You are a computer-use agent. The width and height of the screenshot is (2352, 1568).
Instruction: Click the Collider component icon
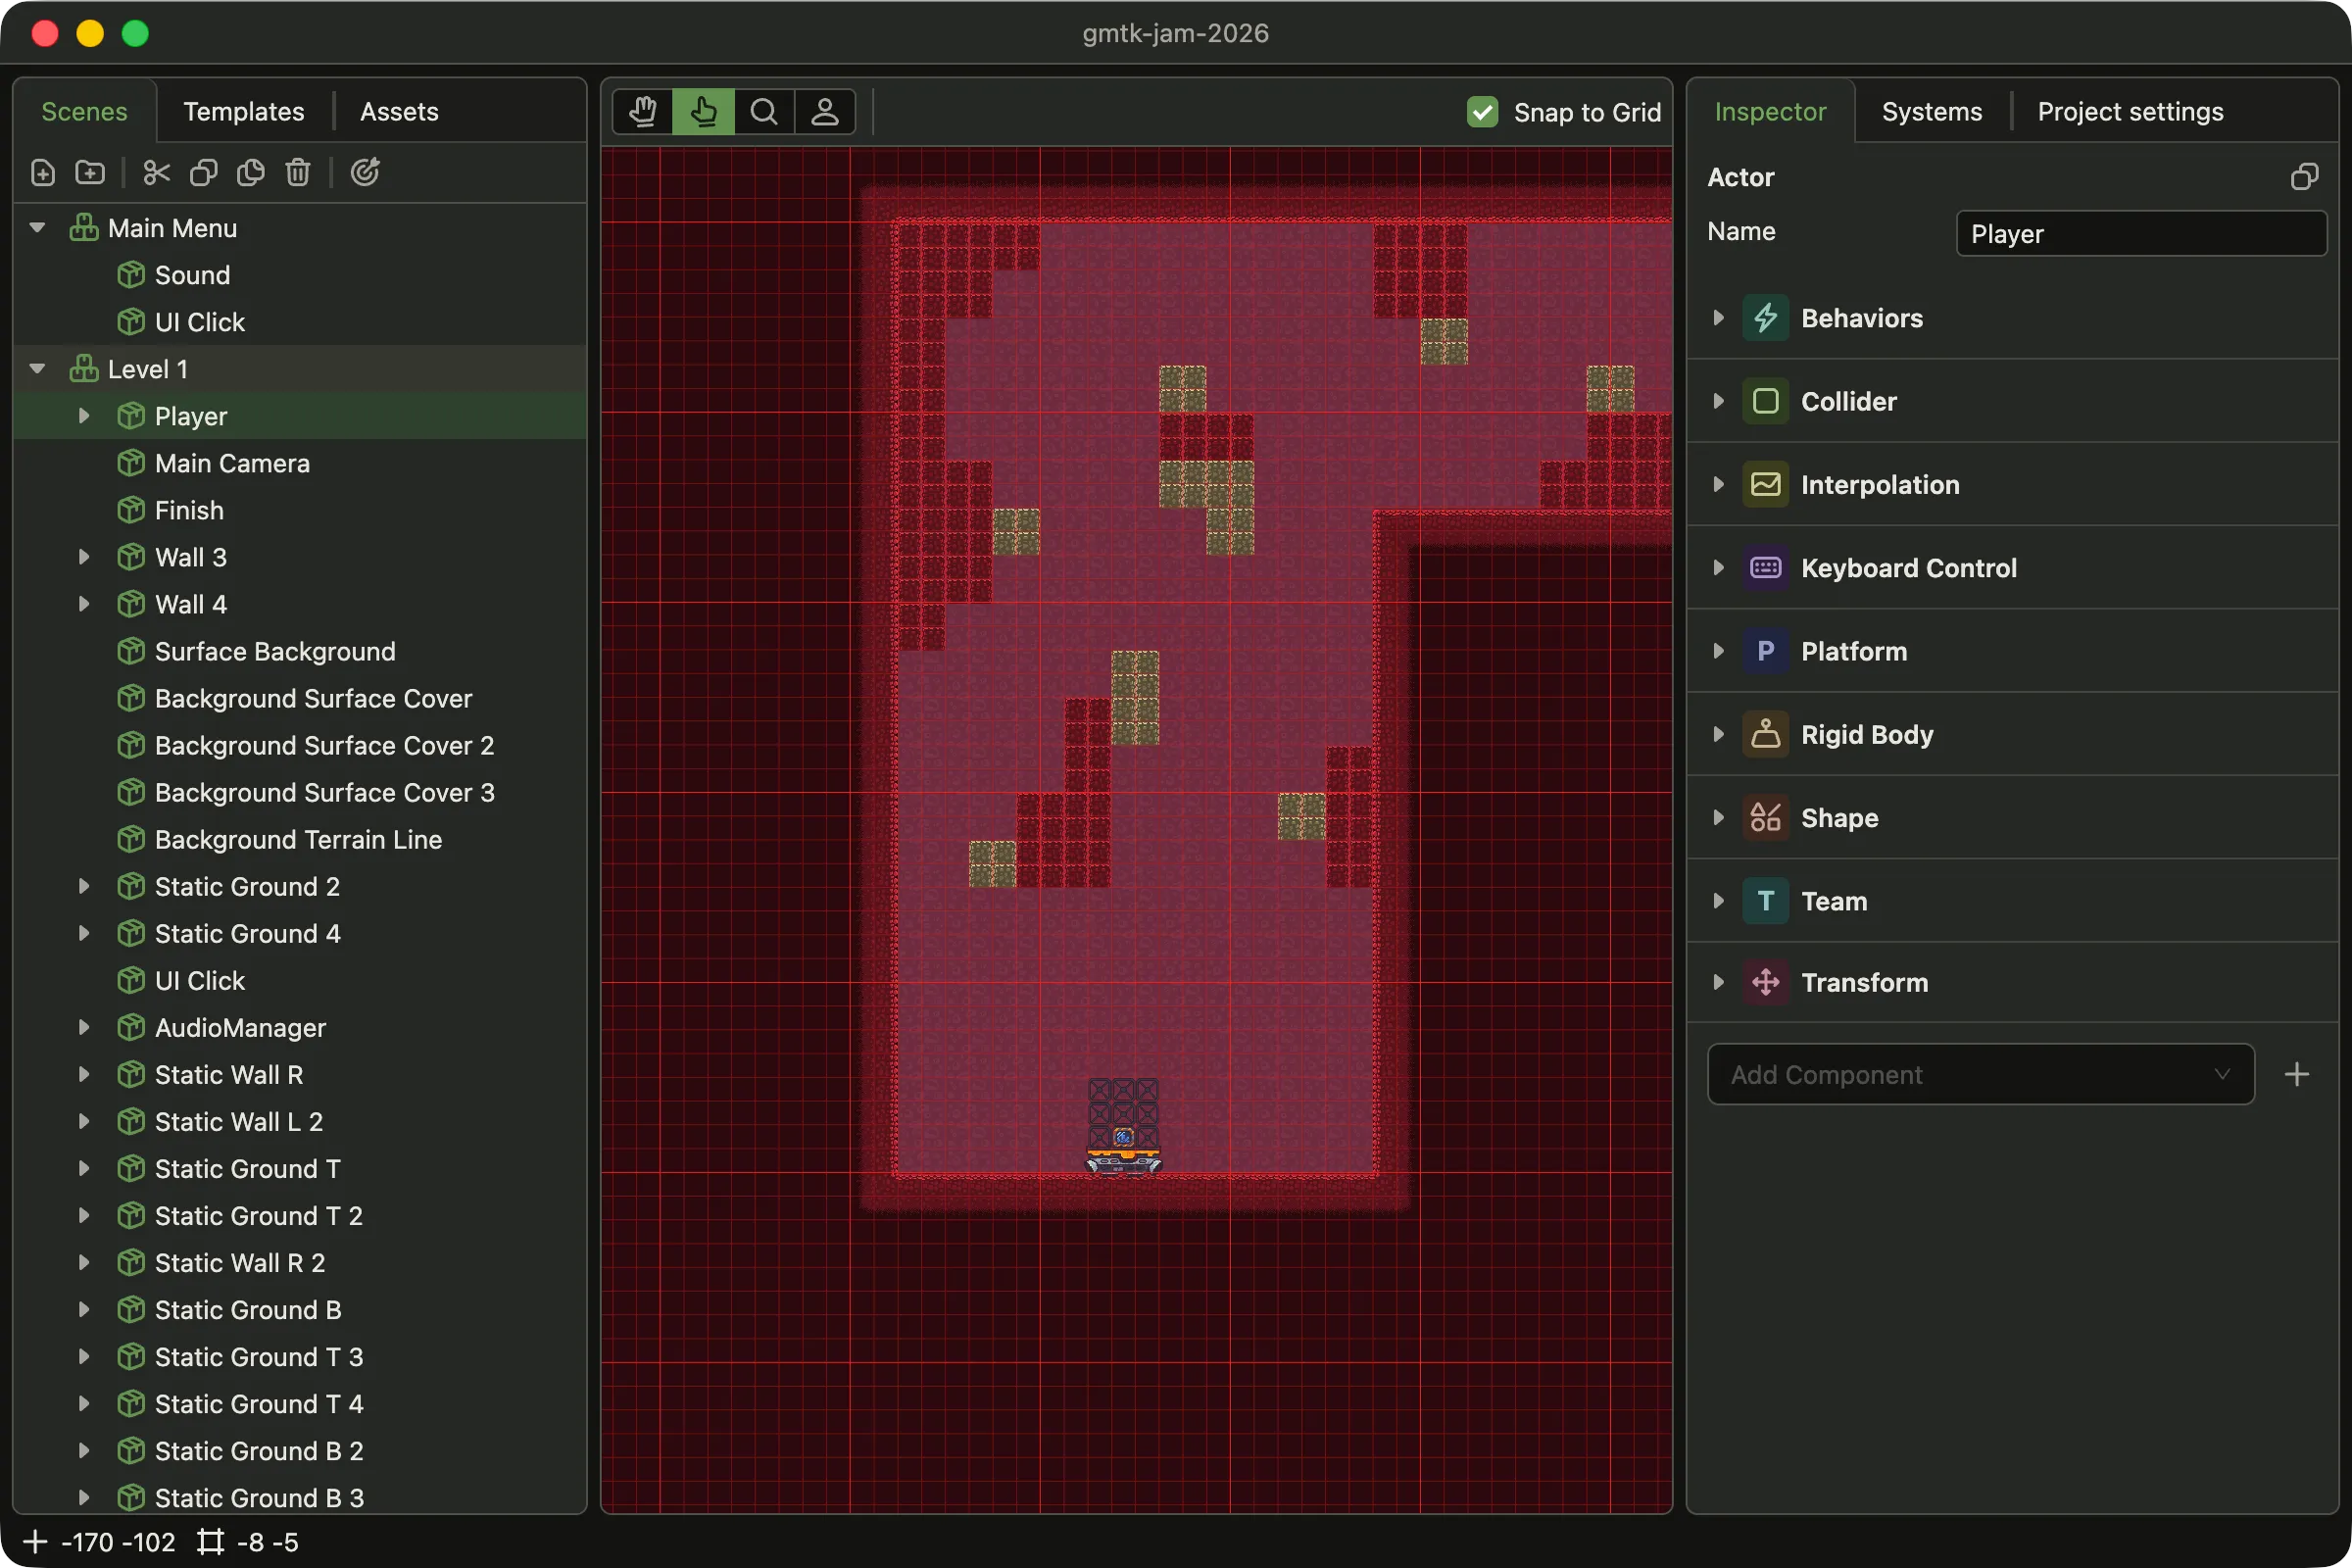point(1766,401)
